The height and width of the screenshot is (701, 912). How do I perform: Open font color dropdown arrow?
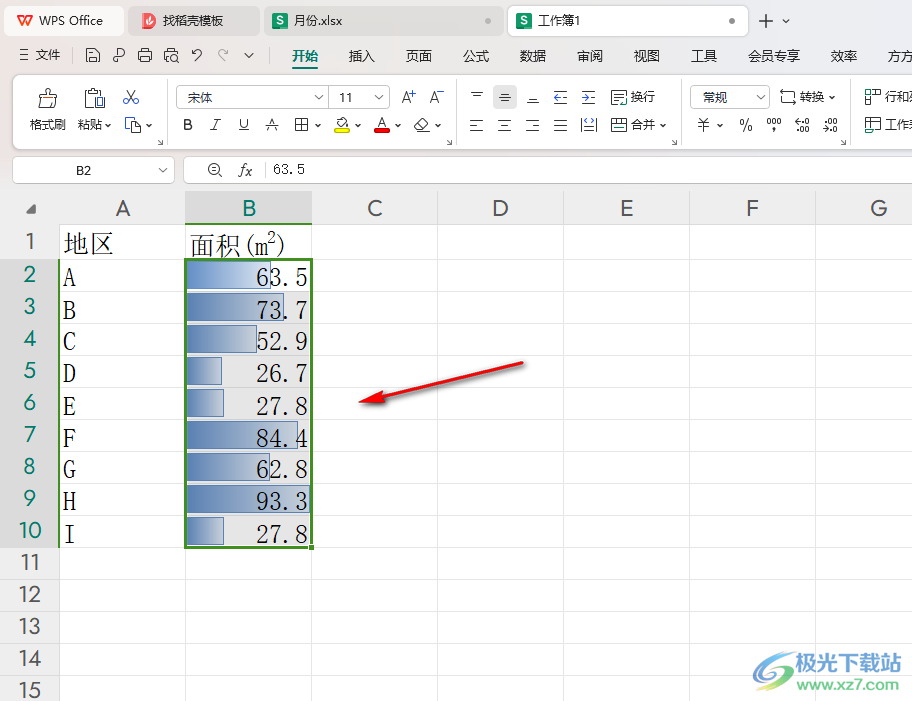click(x=398, y=125)
